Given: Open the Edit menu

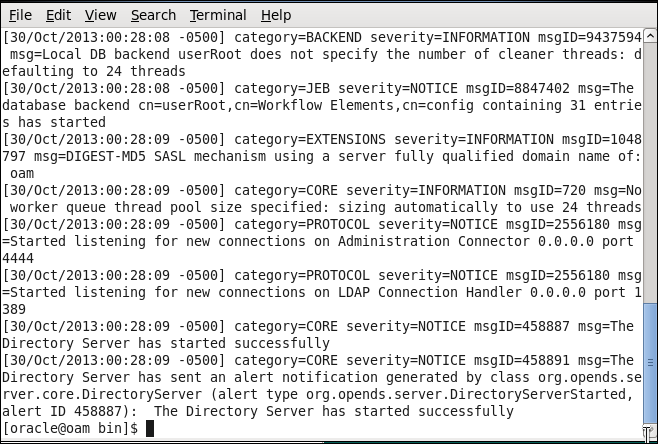Looking at the screenshot, I should click(x=58, y=15).
